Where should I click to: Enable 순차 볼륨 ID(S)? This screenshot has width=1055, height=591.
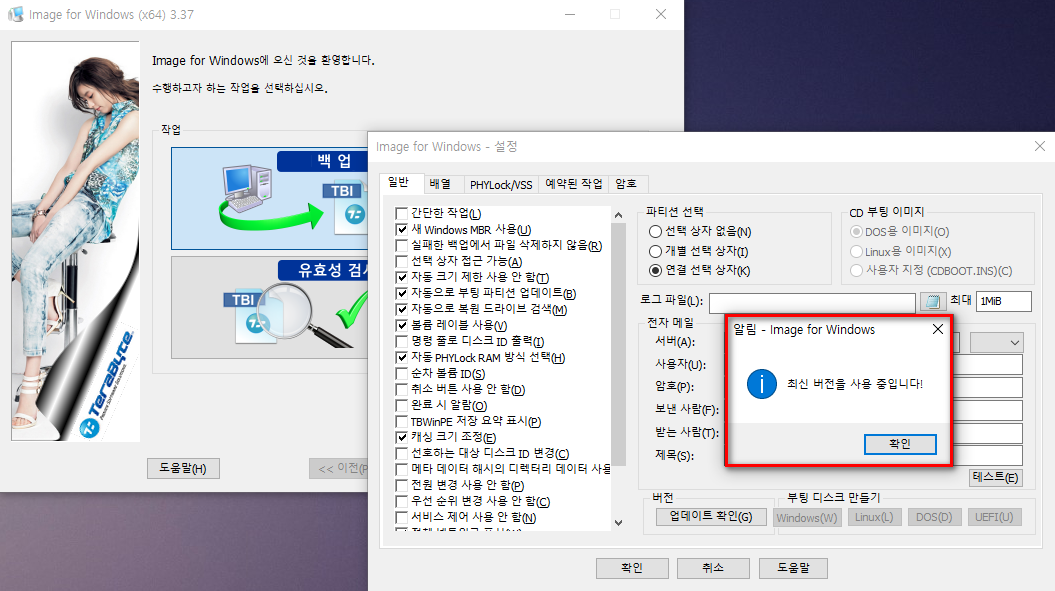tap(402, 374)
